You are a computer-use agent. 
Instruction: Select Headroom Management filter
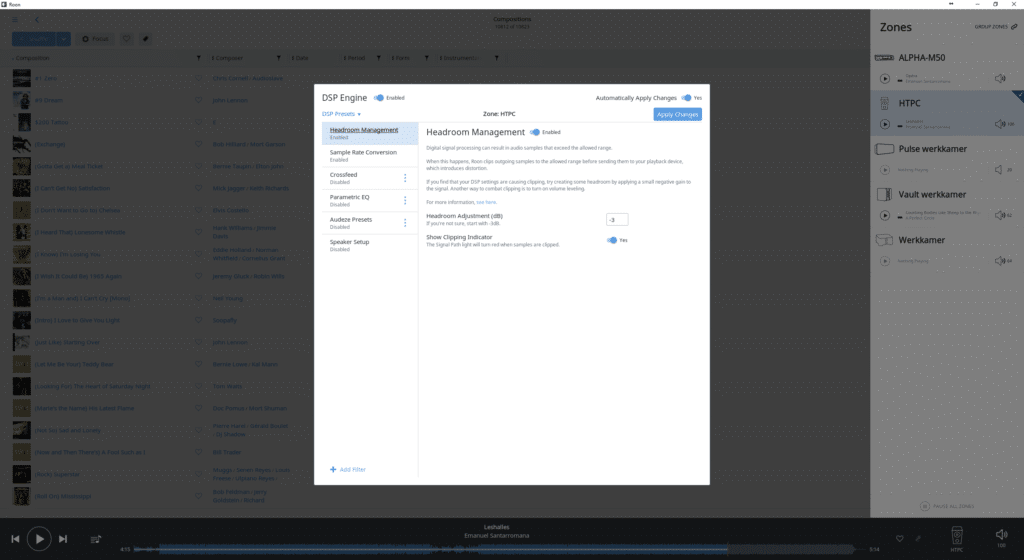click(370, 133)
